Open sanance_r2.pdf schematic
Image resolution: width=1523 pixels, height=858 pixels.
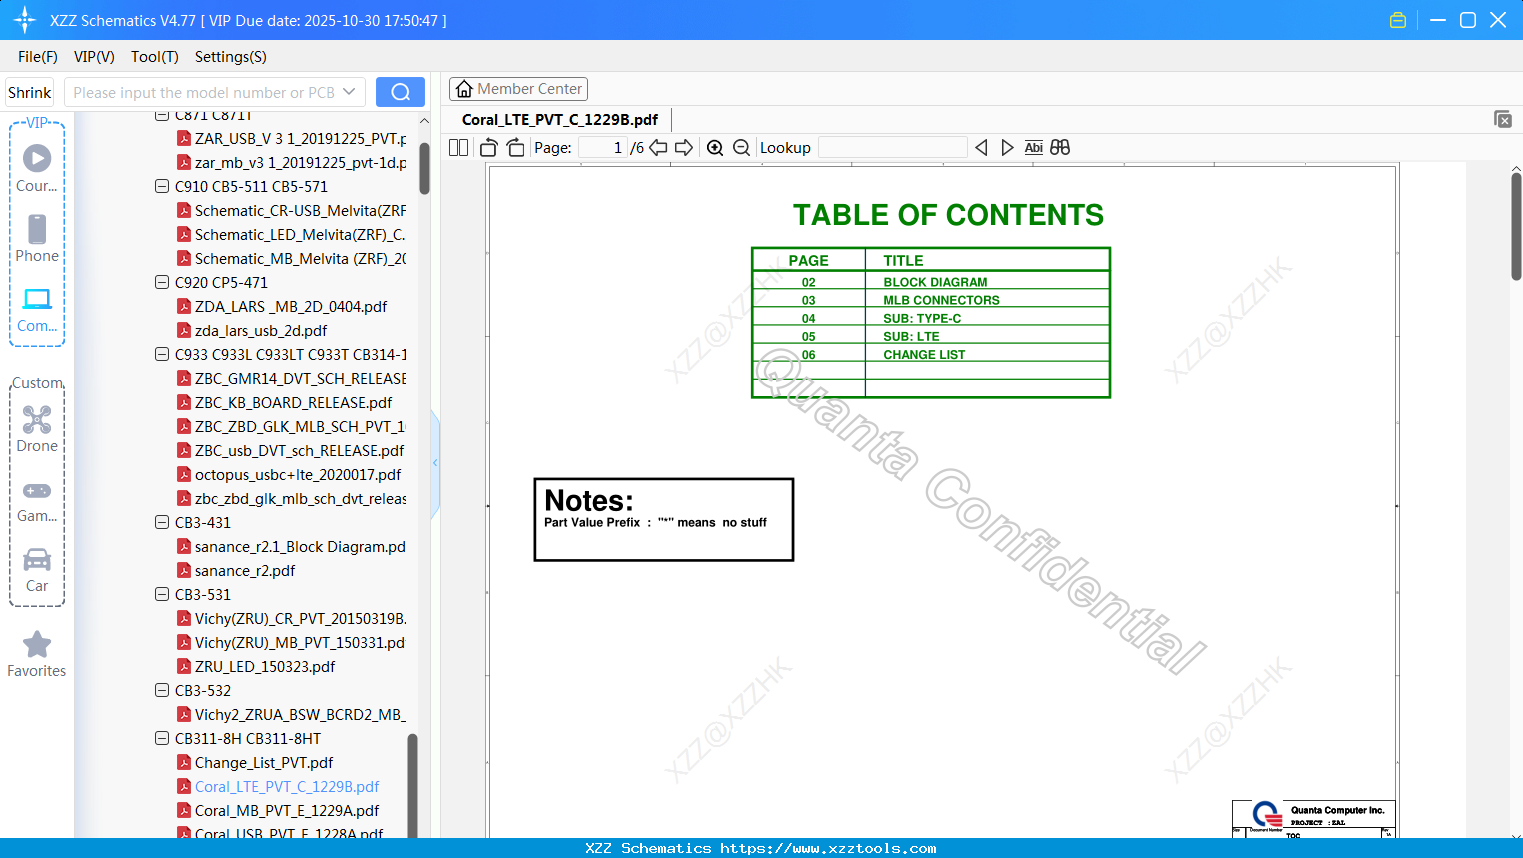245,571
